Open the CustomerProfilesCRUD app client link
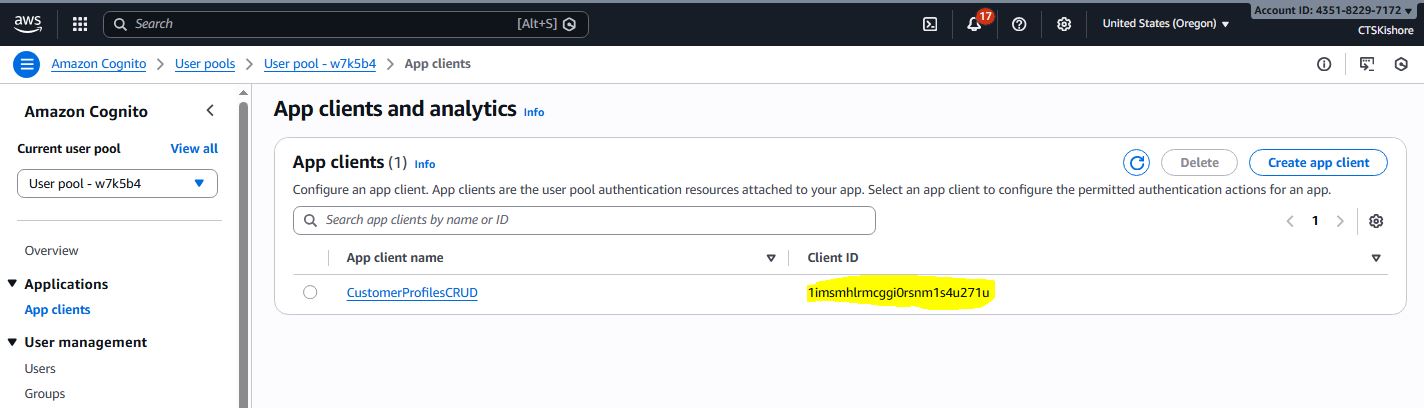Image resolution: width=1424 pixels, height=408 pixels. click(x=412, y=293)
